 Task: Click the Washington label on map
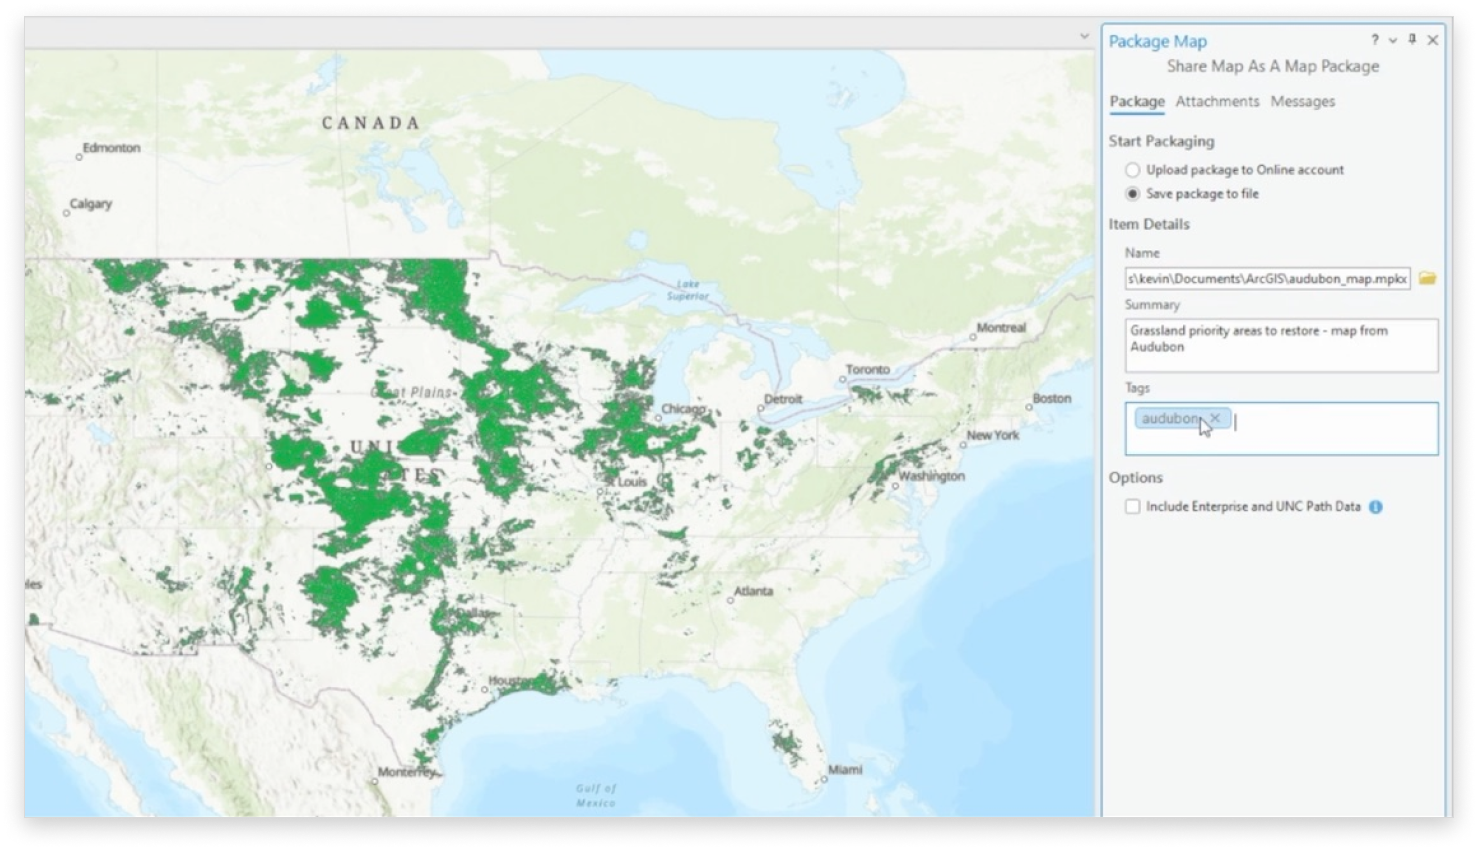point(931,476)
